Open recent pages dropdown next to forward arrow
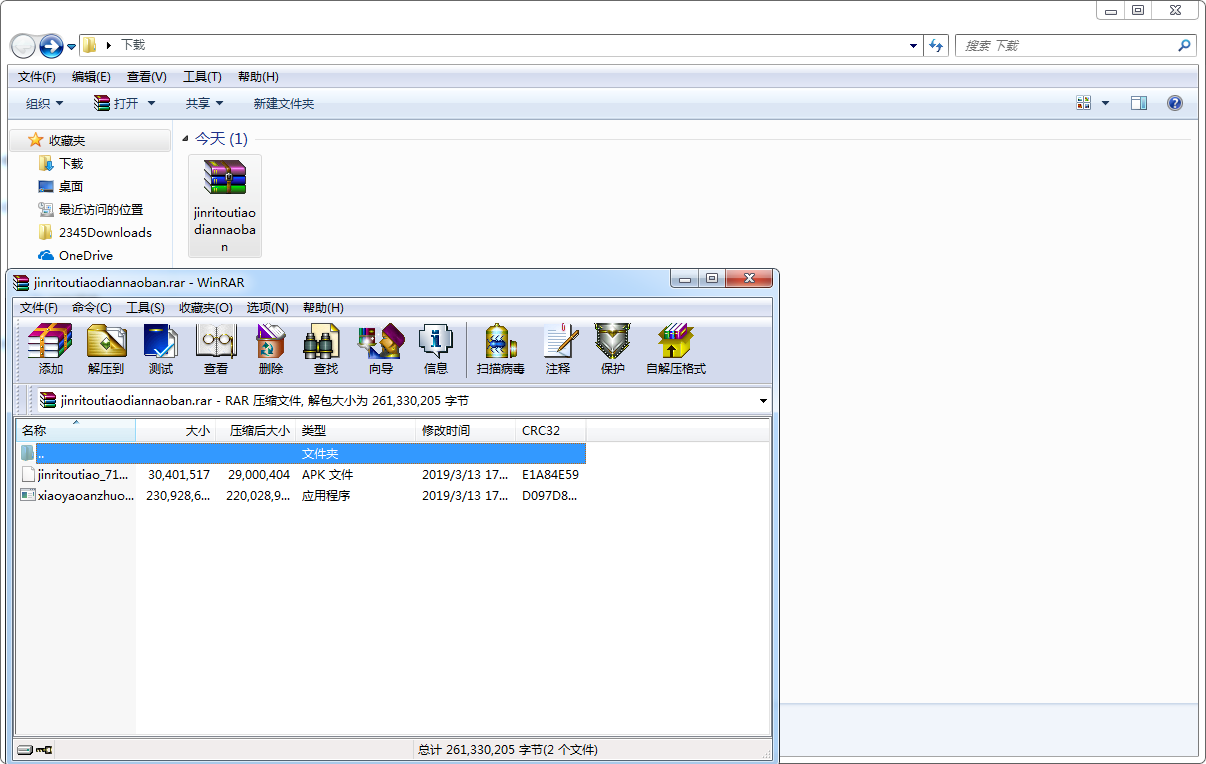 72,46
